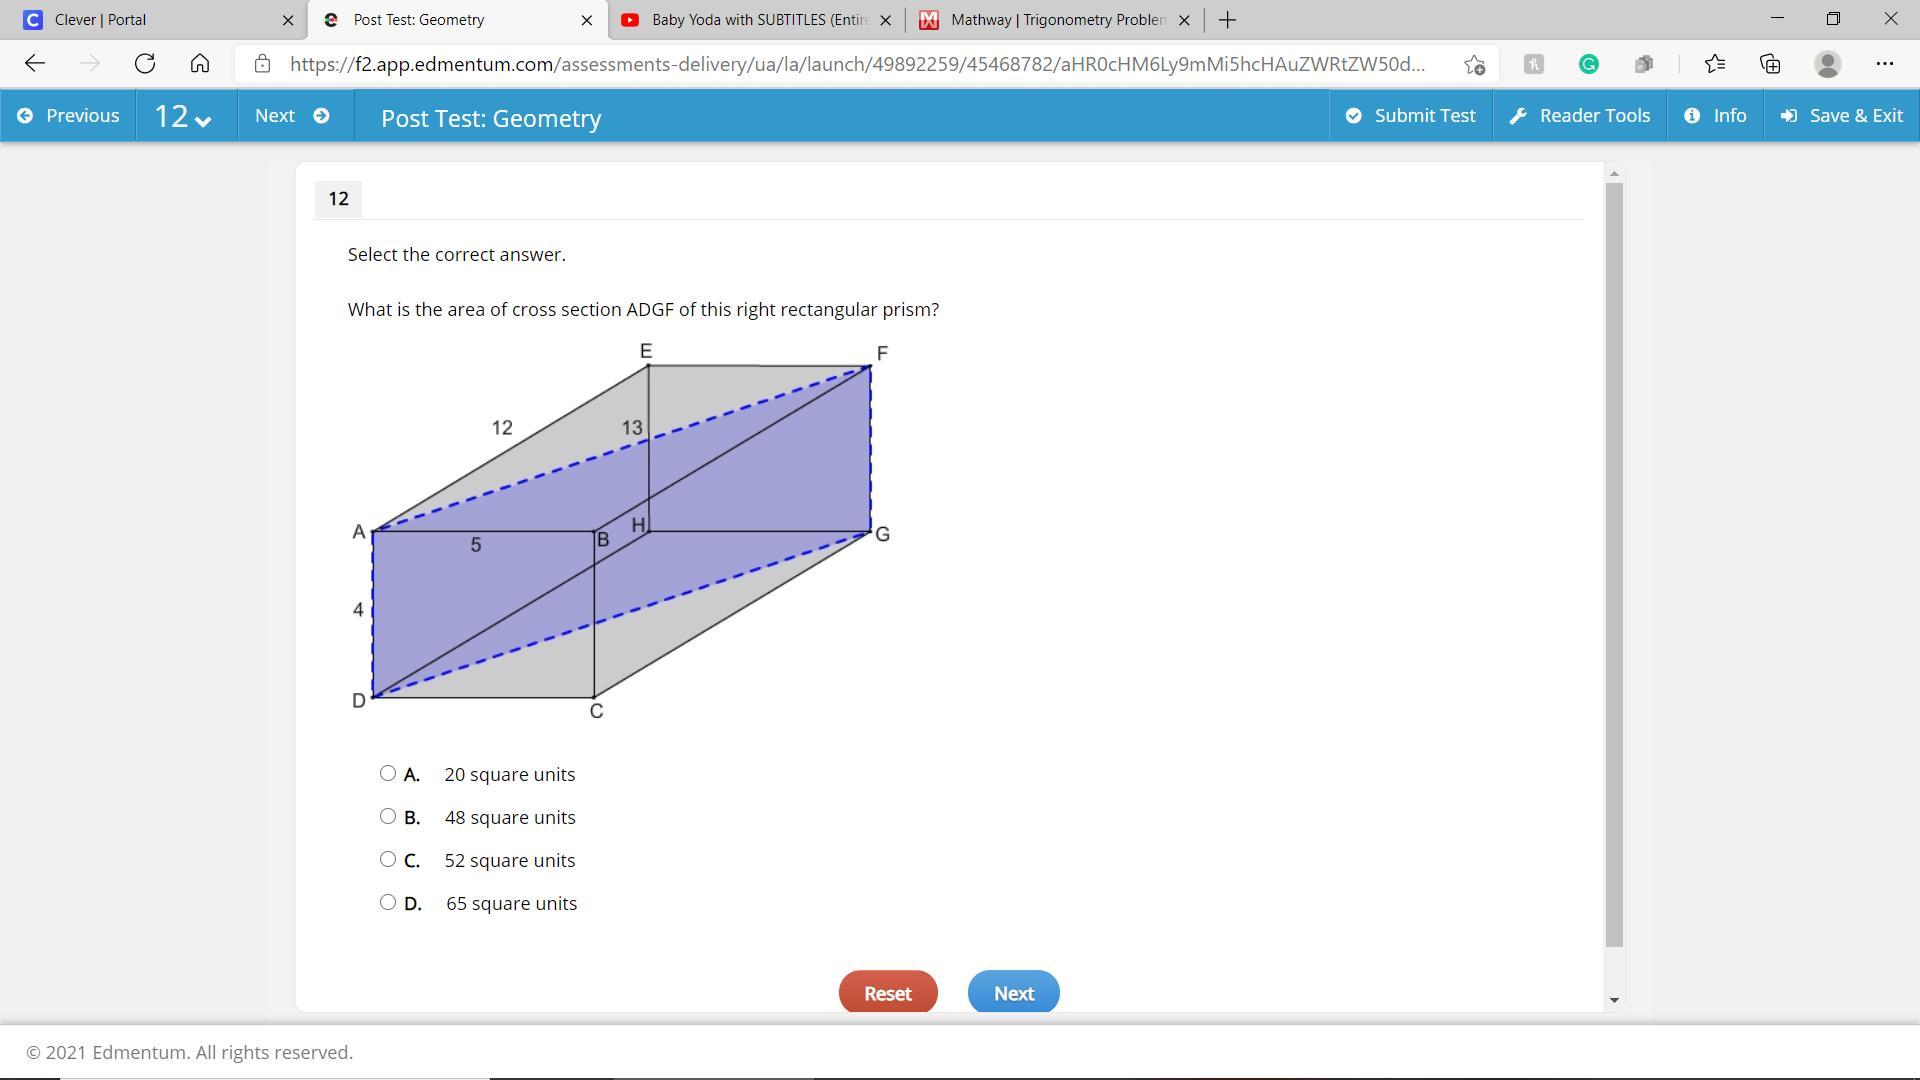1920x1080 pixels.
Task: Add page to favorites star icon
Action: [x=1474, y=64]
